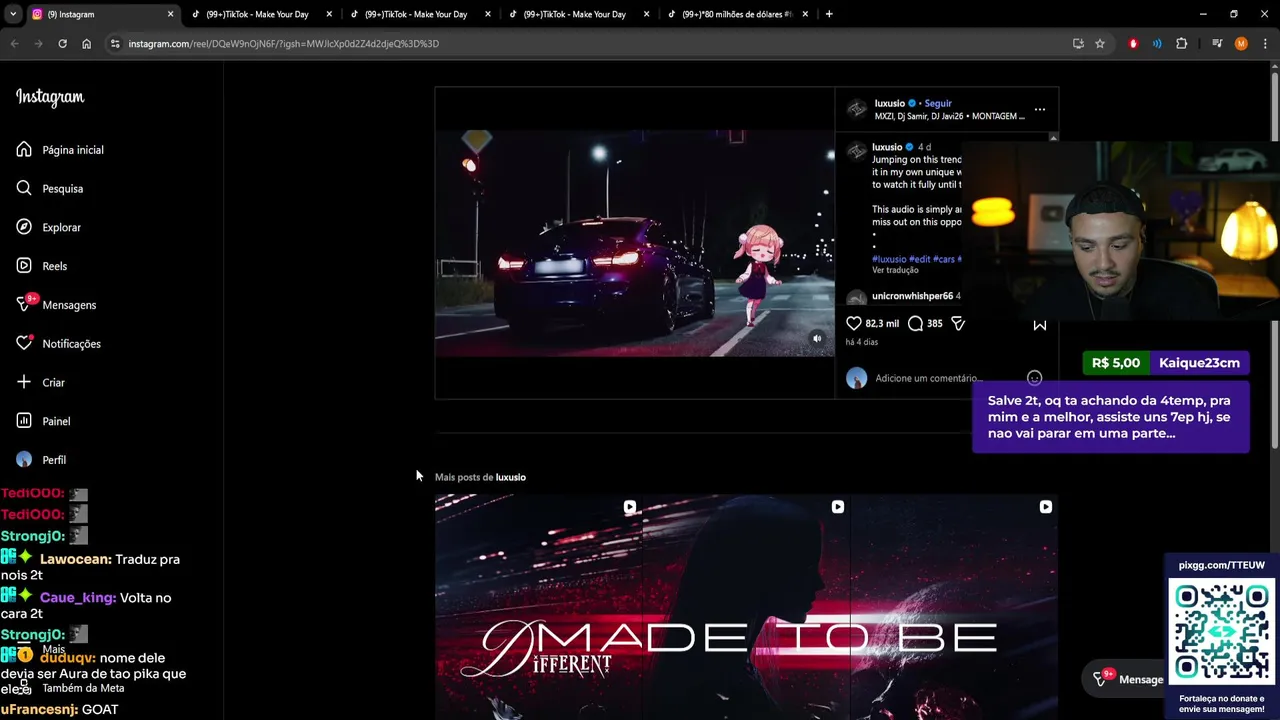The width and height of the screenshot is (1280, 720).
Task: Open Chrome three-dot menu
Action: pos(1264,44)
